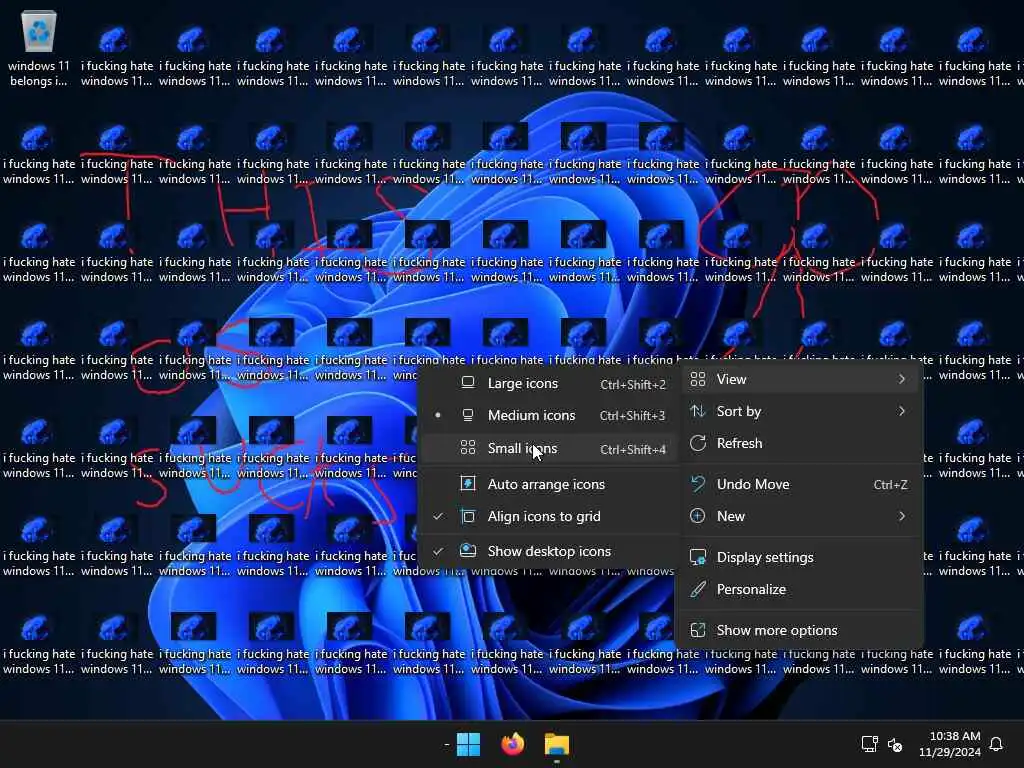Open File Explorer from the taskbar

coord(557,744)
